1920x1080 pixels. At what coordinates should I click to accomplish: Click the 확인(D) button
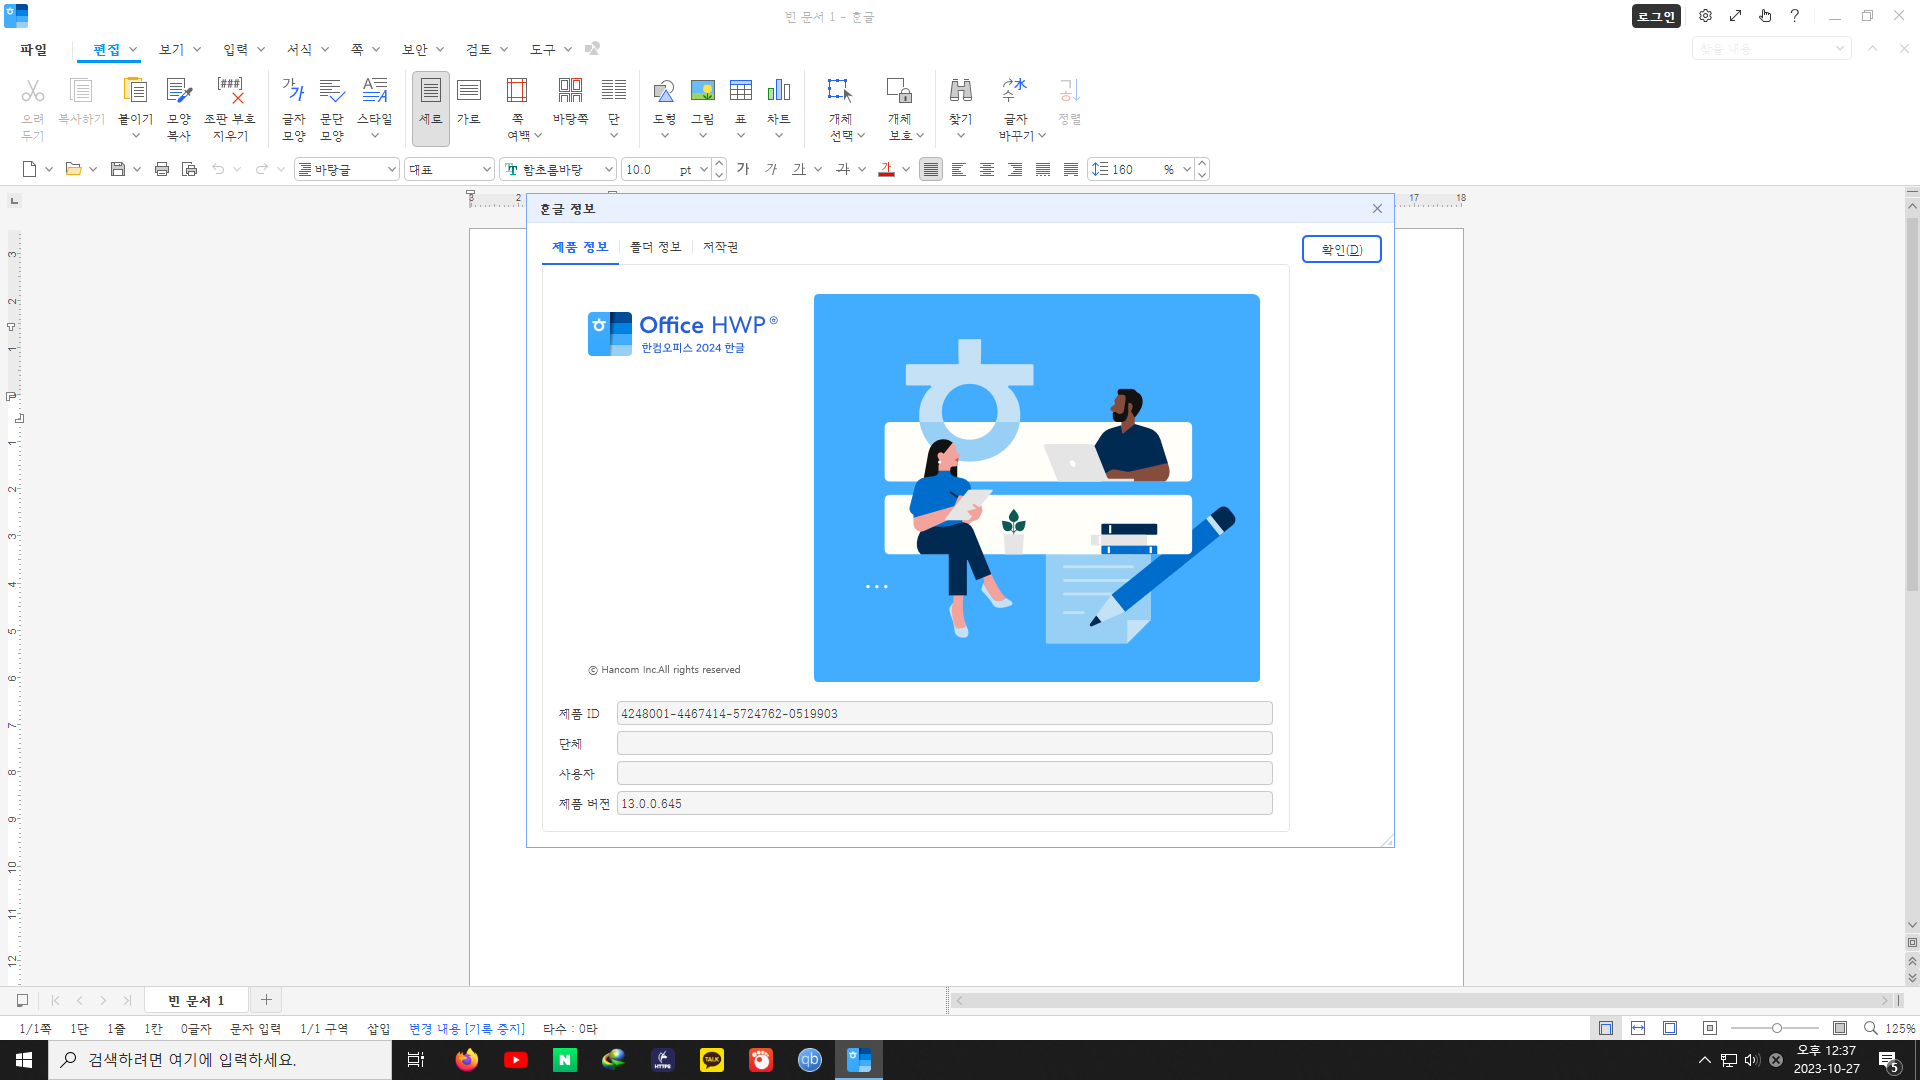point(1342,249)
